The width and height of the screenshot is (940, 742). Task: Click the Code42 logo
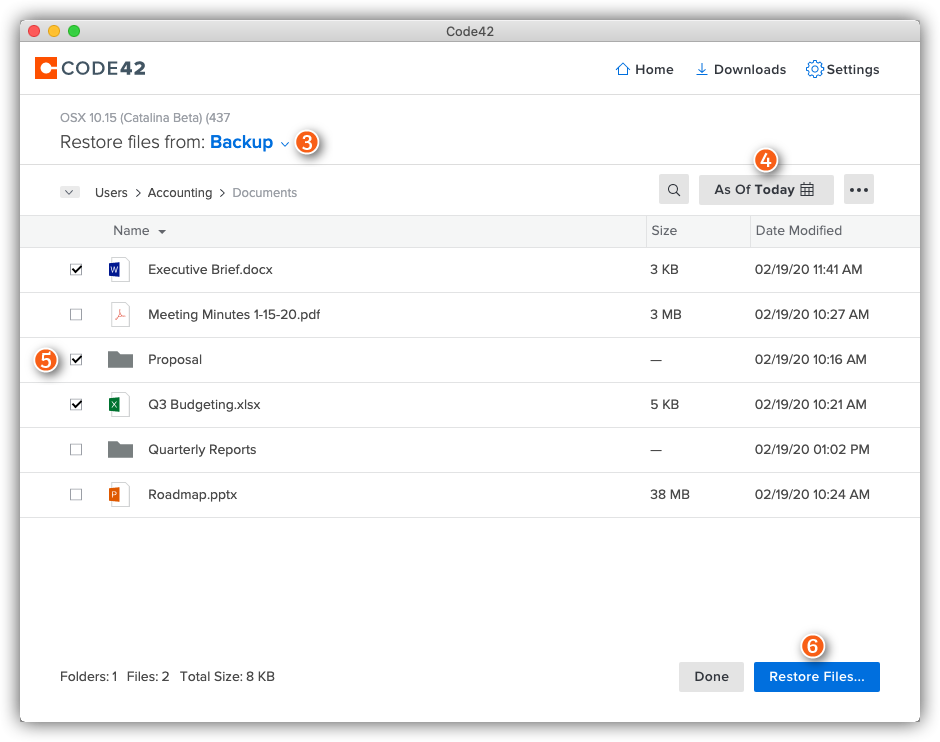(x=90, y=68)
